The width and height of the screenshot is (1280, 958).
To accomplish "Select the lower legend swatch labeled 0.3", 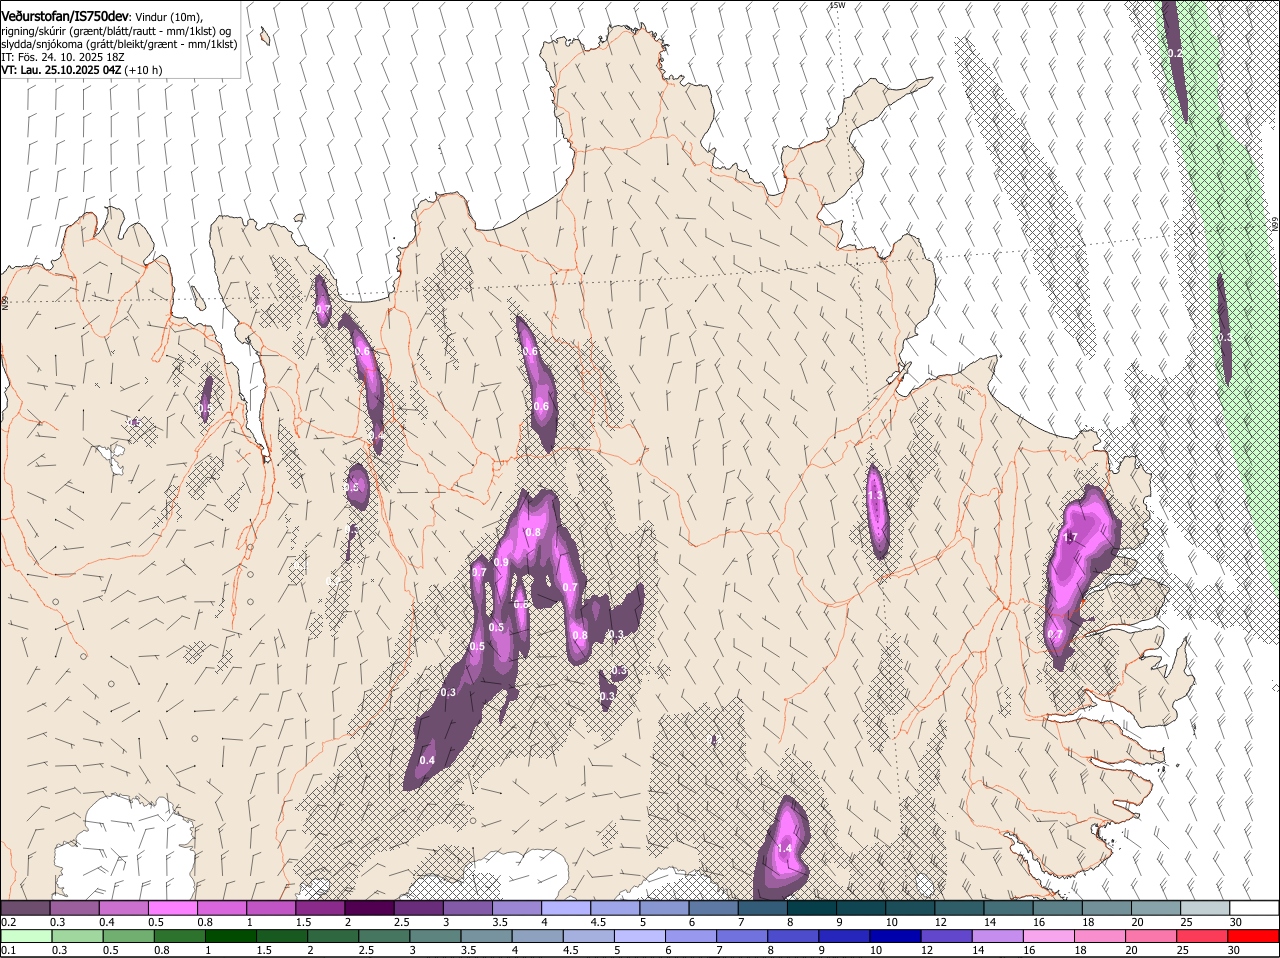I will point(77,937).
